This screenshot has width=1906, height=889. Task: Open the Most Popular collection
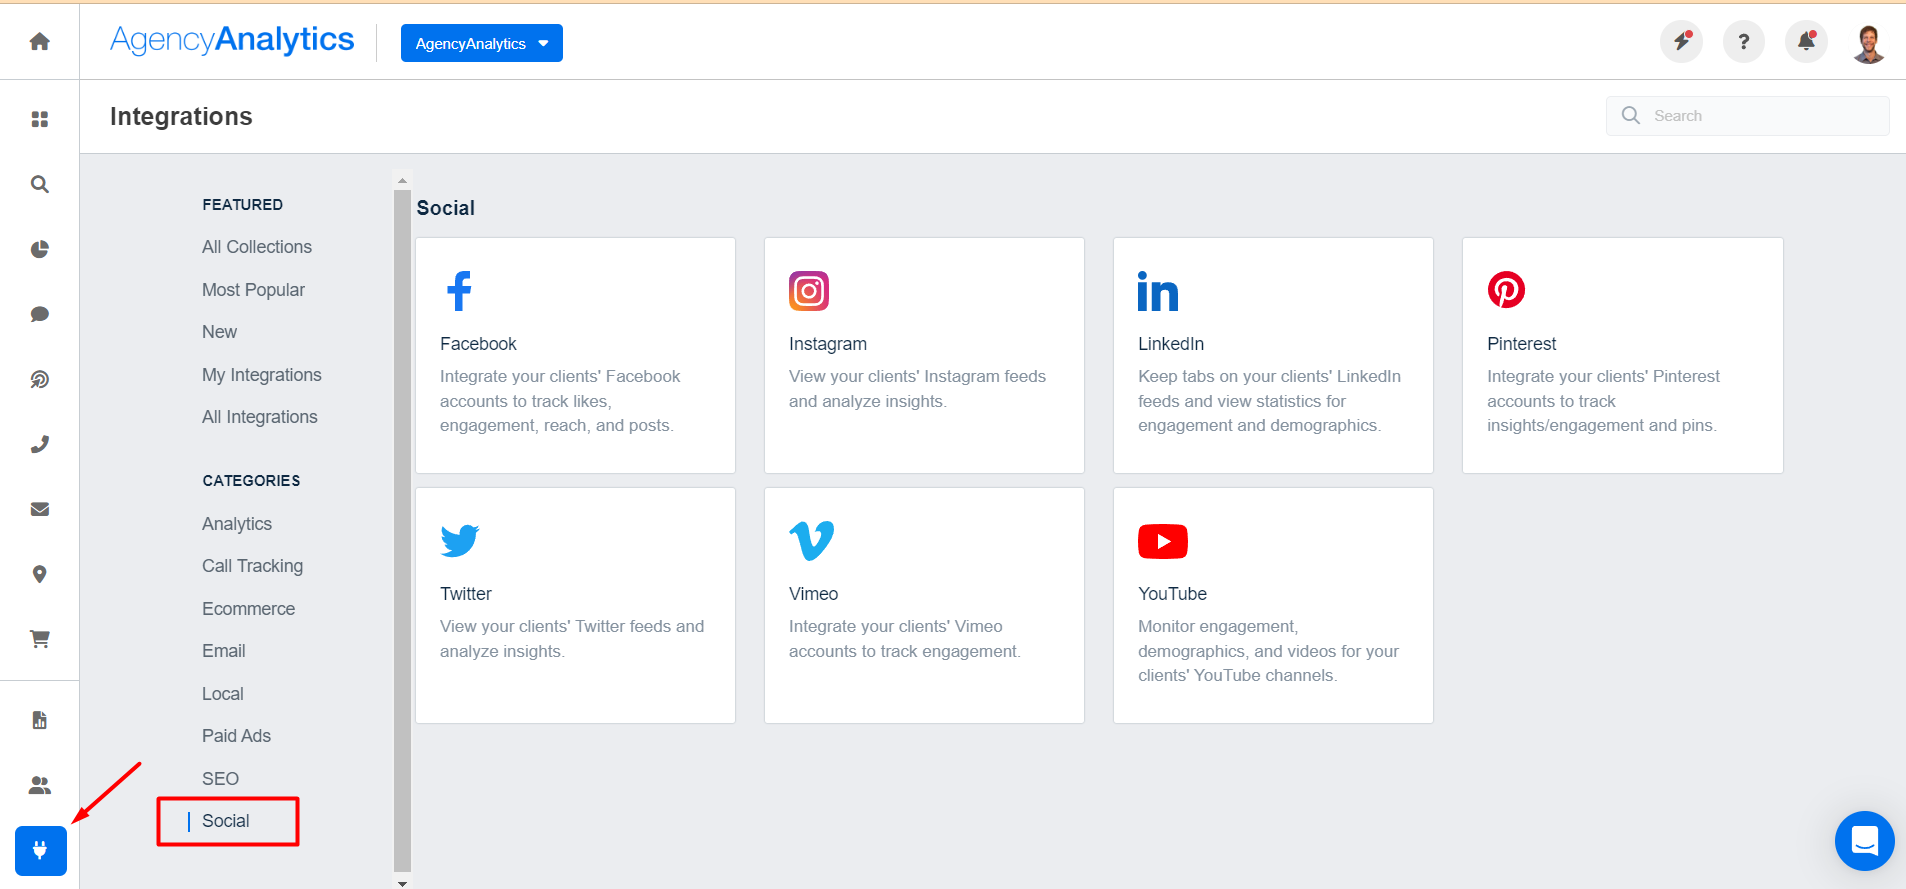tap(253, 290)
